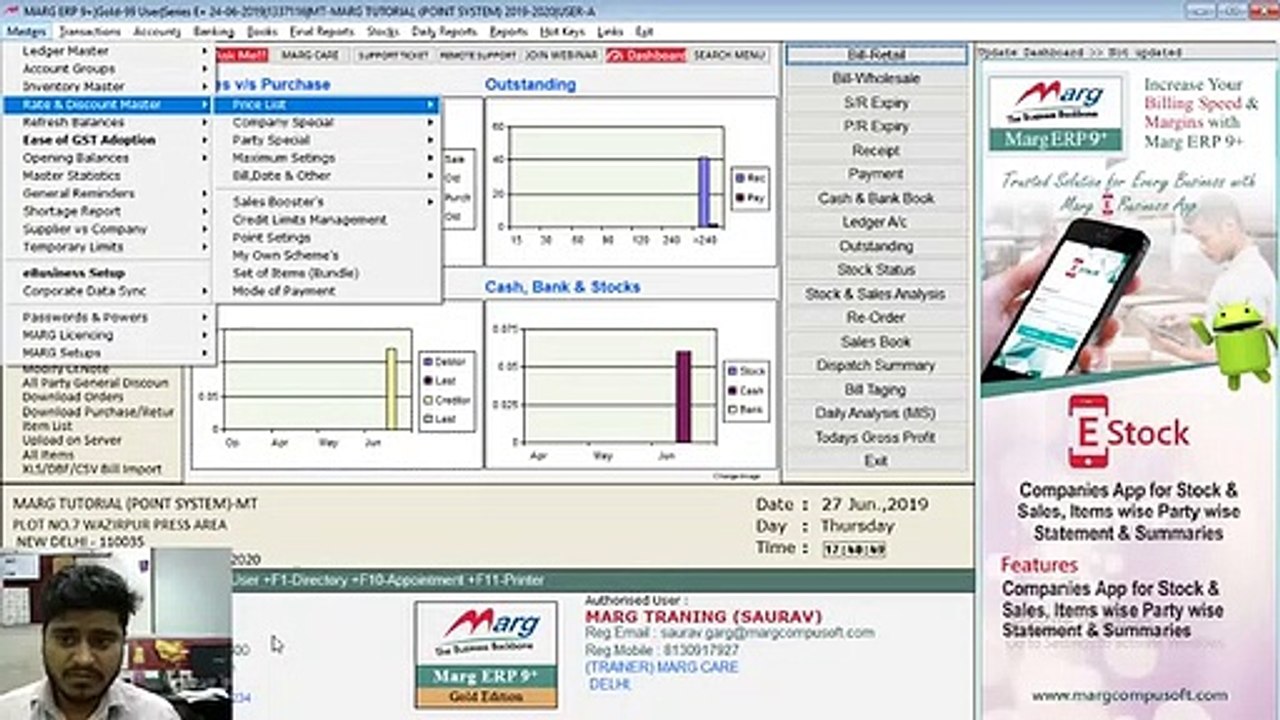This screenshot has height=720, width=1280.
Task: Expand Account Groups submenu
Action: coord(108,69)
